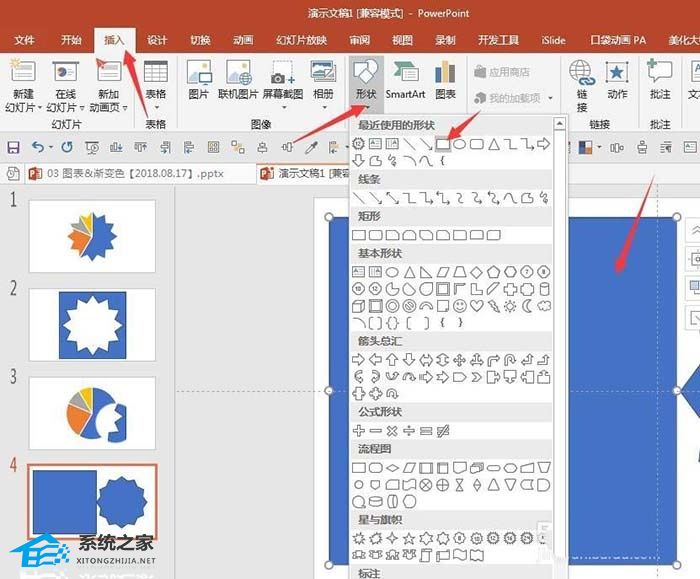Click the eyedropper tool icon
The image size is (700, 579).
coord(311,147)
